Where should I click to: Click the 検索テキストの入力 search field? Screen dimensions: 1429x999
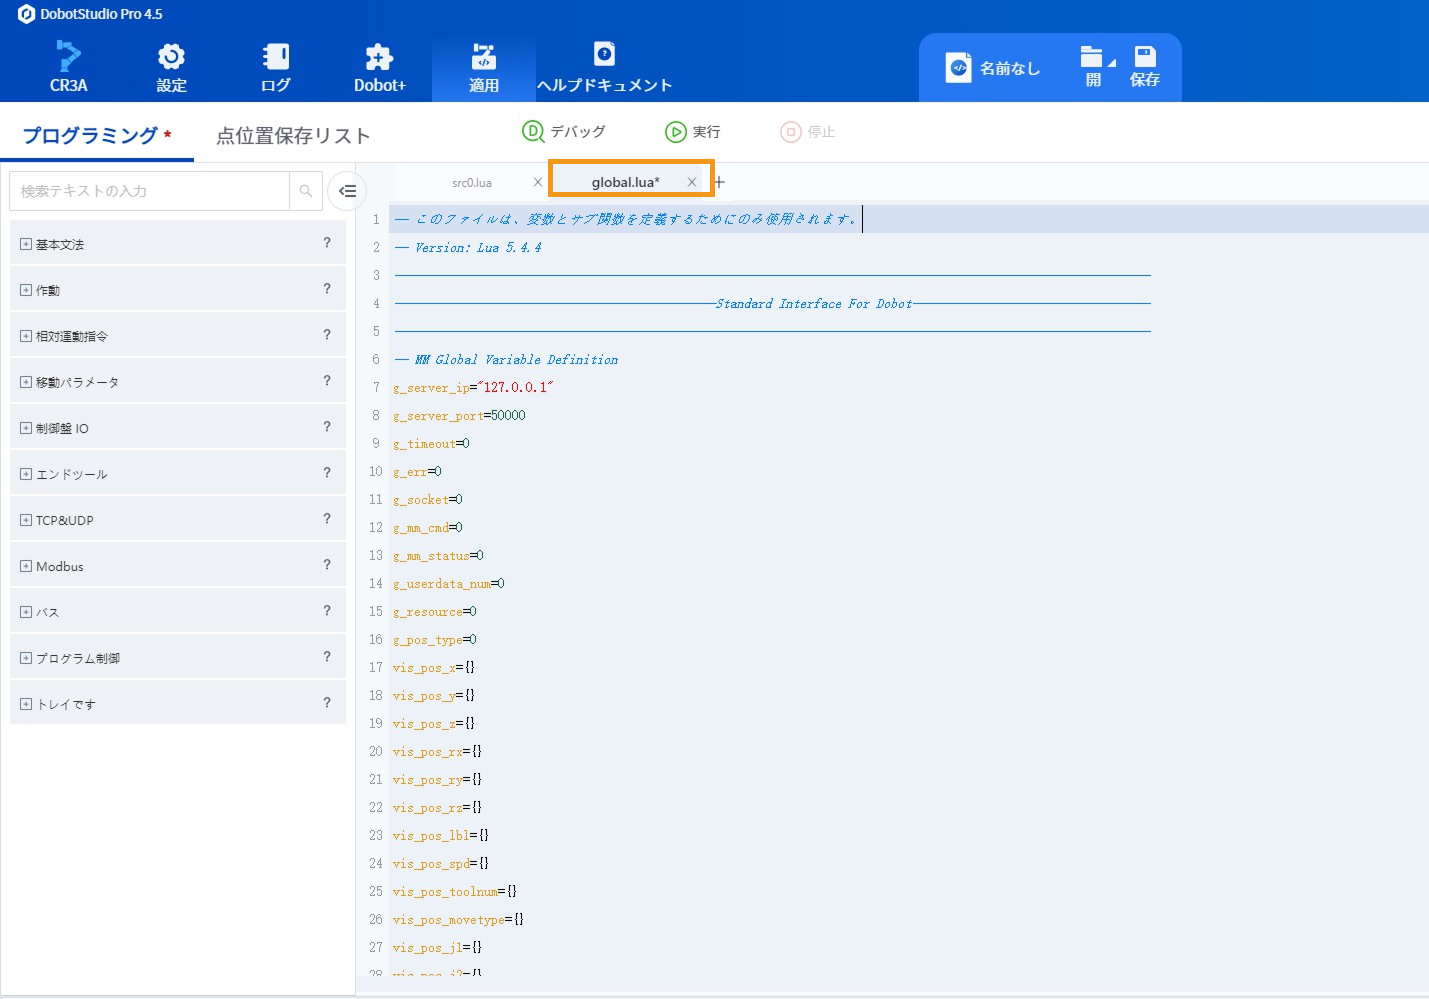pos(150,191)
